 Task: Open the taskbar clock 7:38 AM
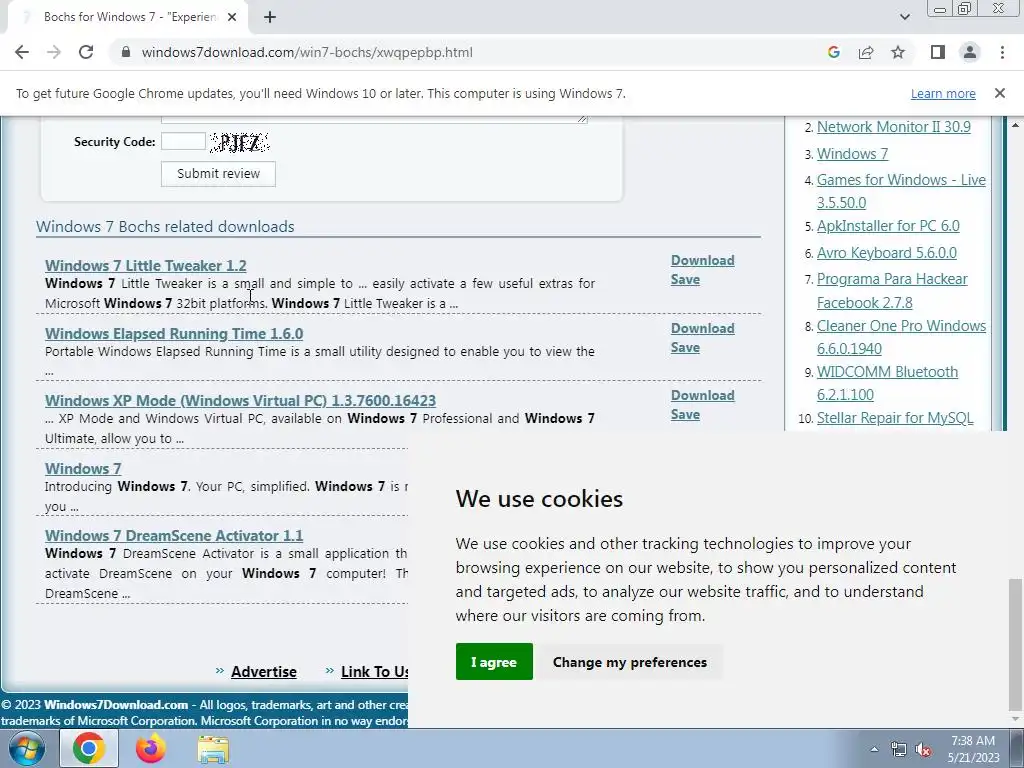click(974, 749)
